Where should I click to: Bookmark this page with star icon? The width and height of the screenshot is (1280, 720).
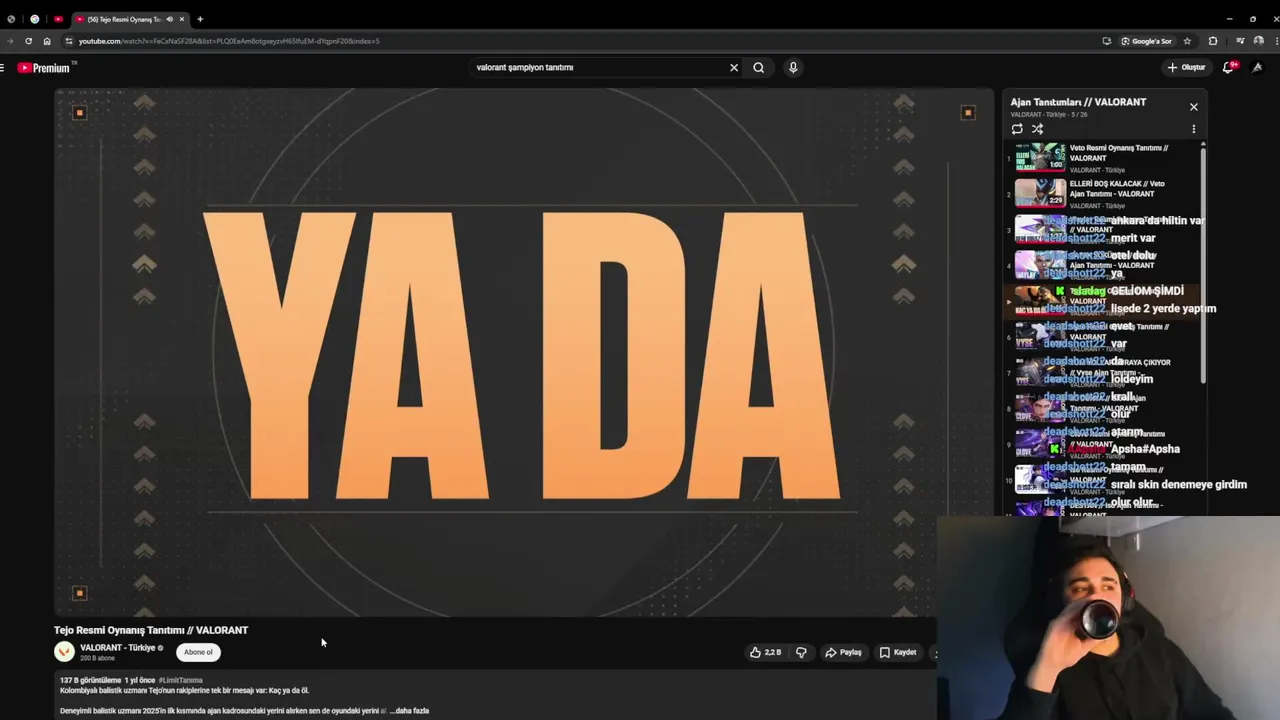1187,41
